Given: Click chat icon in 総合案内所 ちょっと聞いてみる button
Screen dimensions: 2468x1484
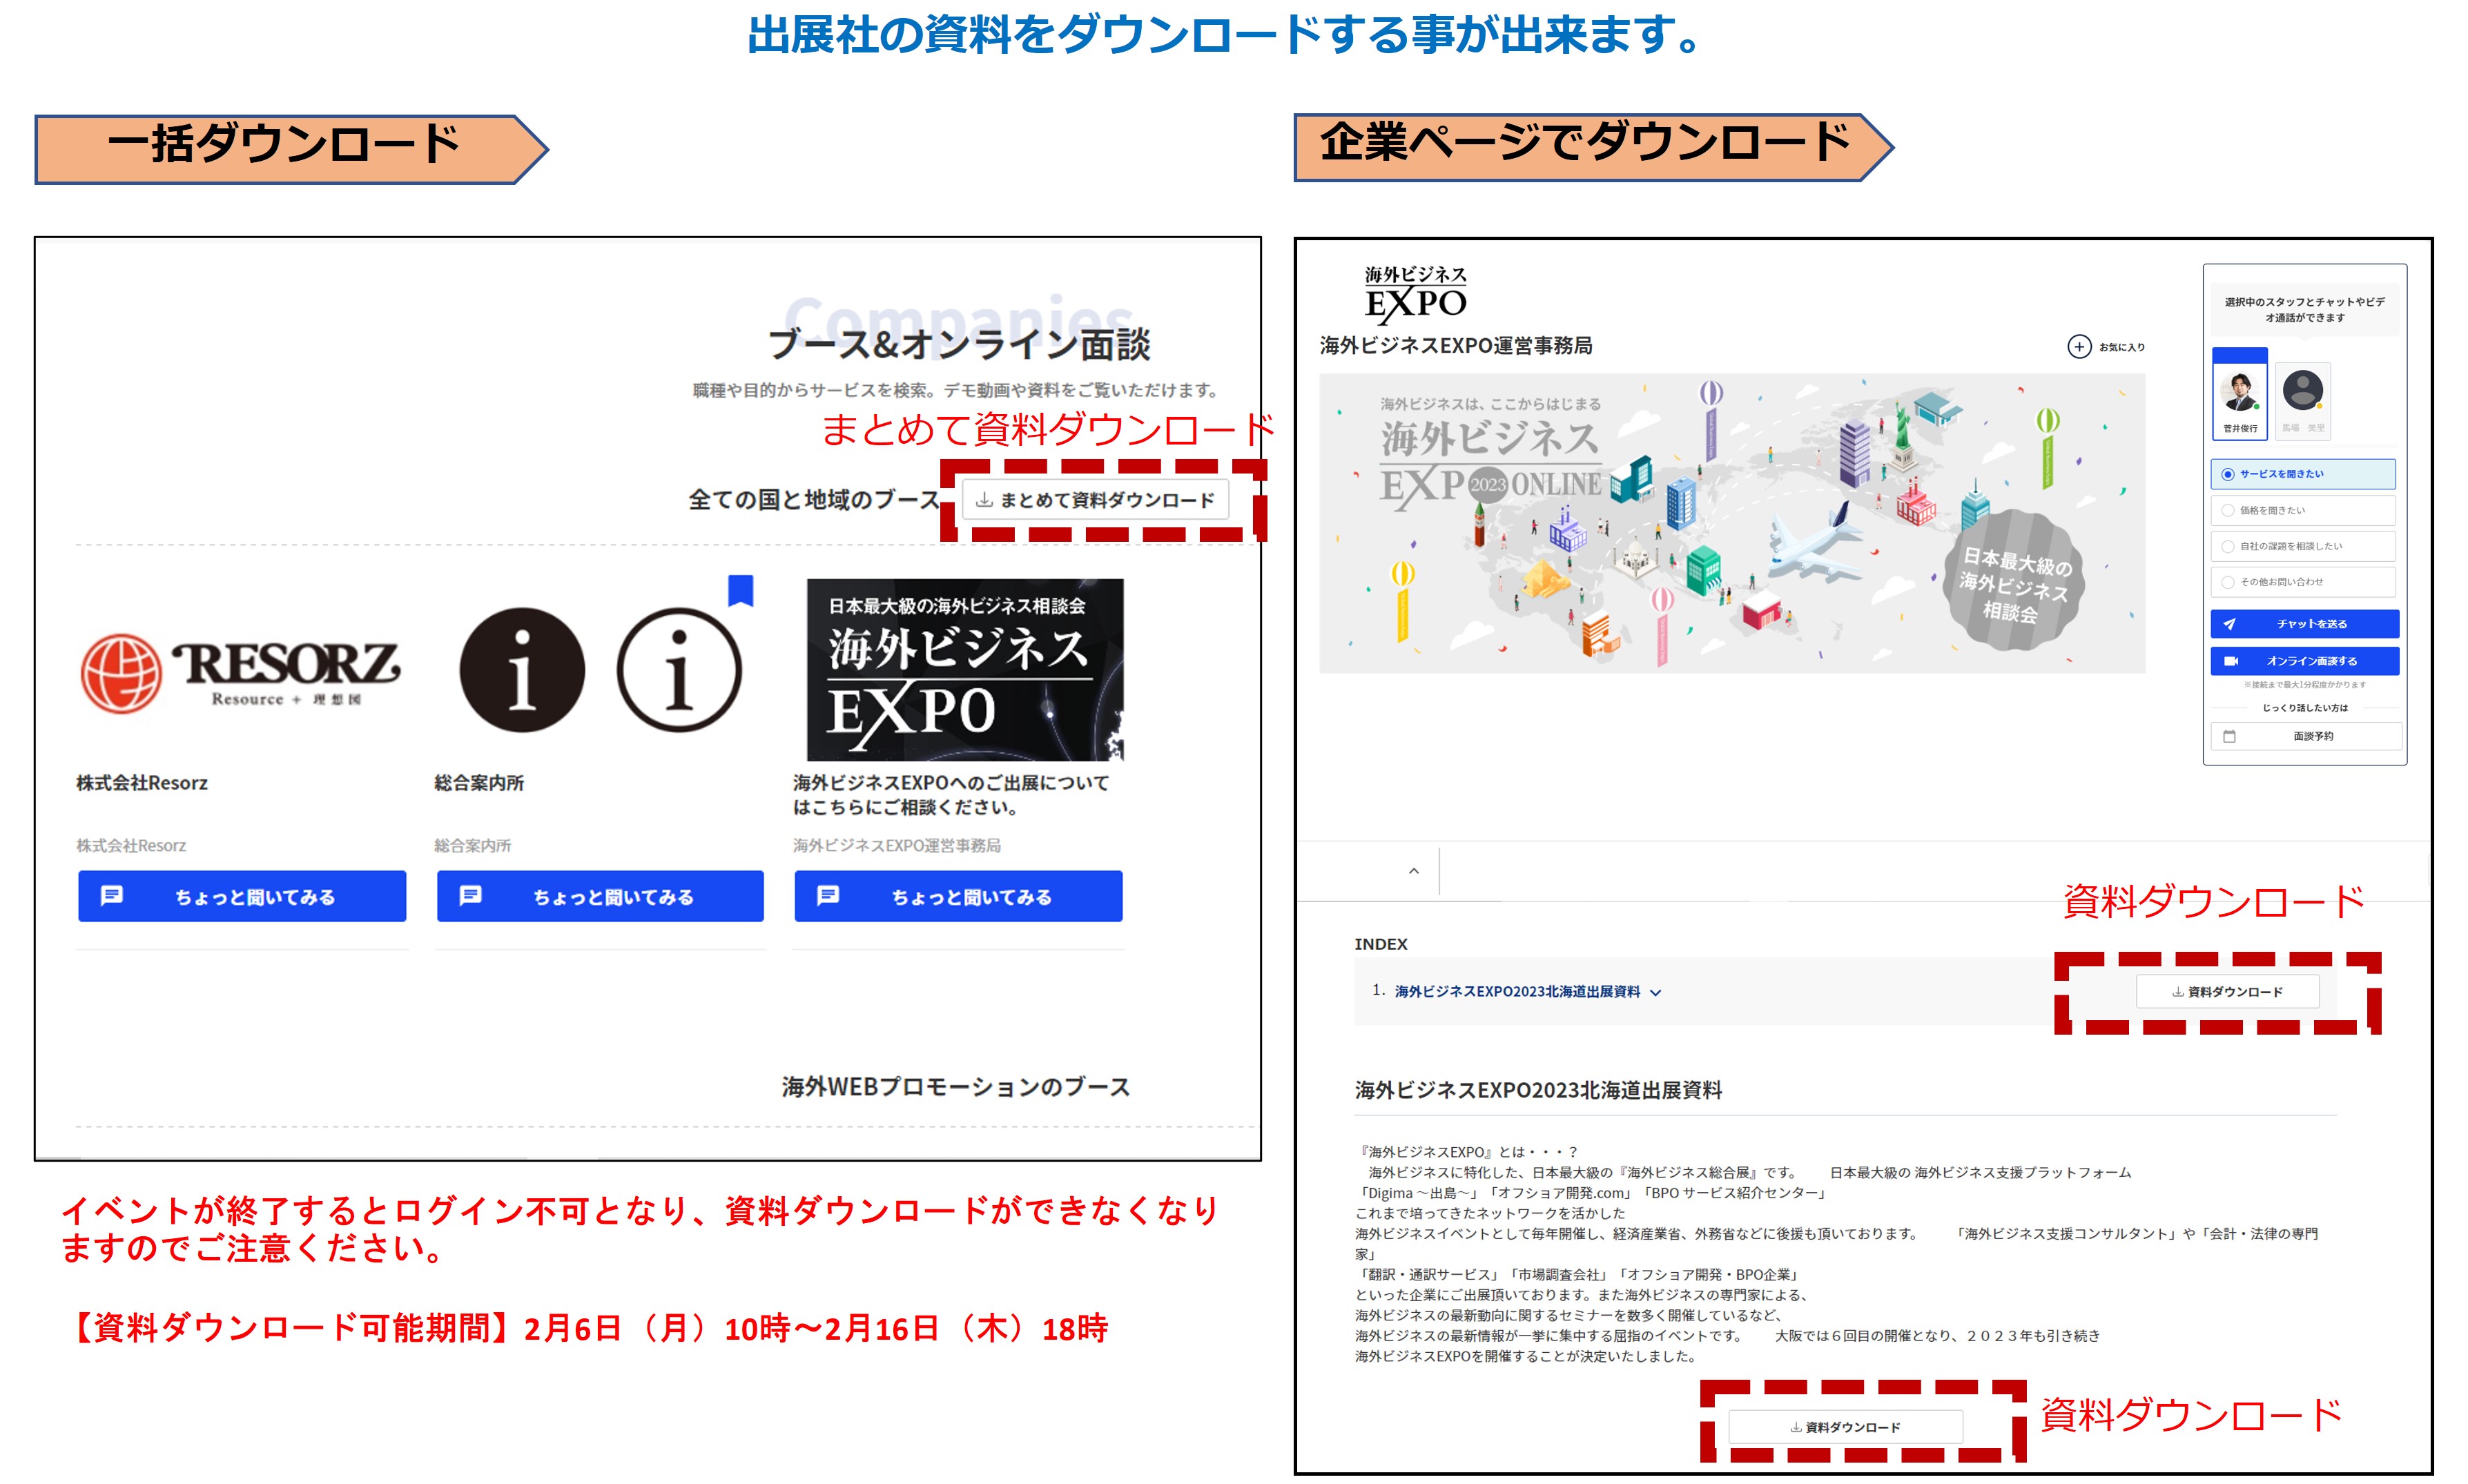Looking at the screenshot, I should [470, 896].
